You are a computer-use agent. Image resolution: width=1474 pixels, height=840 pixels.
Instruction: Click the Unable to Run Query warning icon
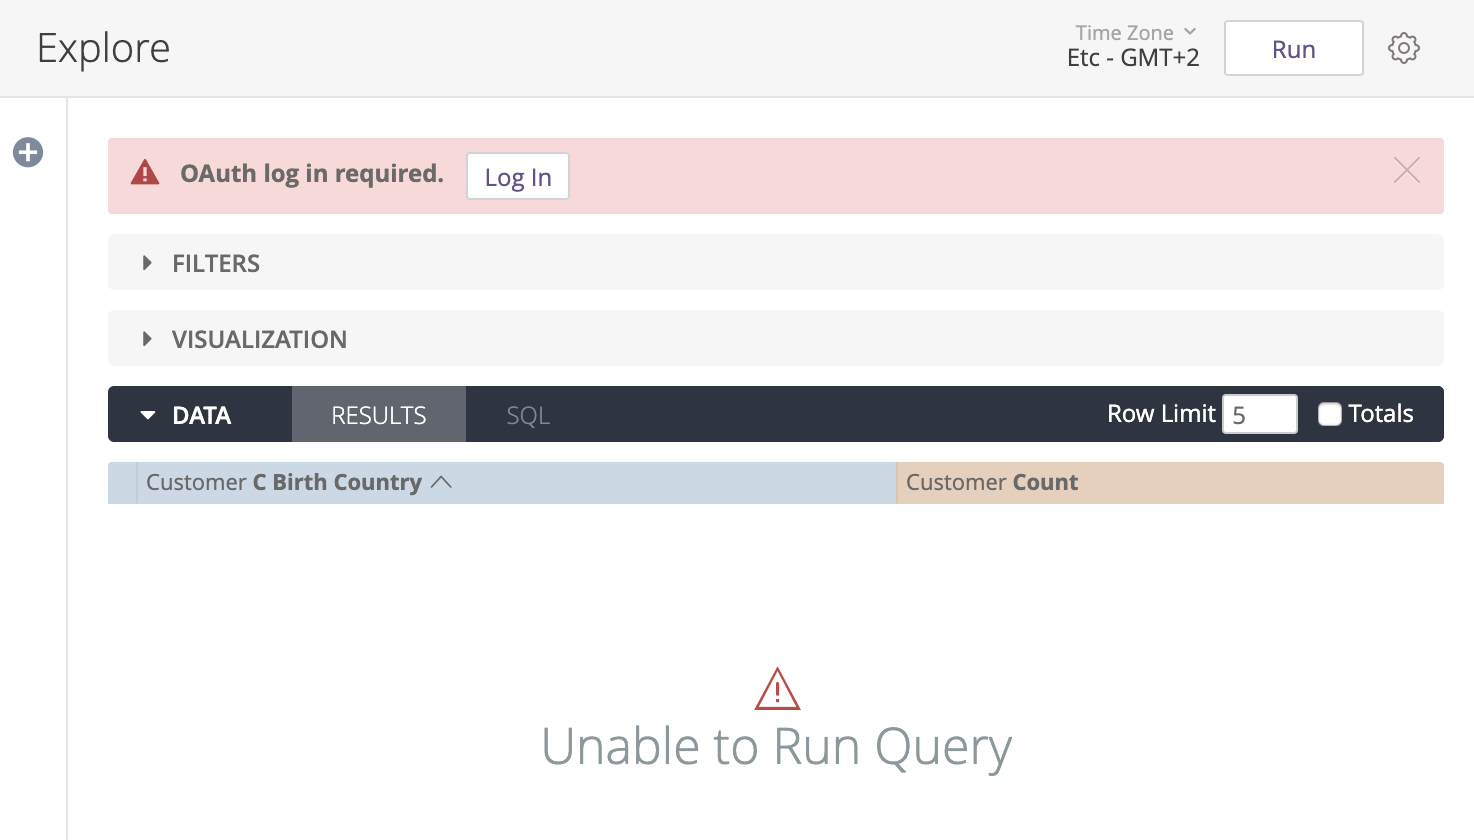(x=776, y=688)
